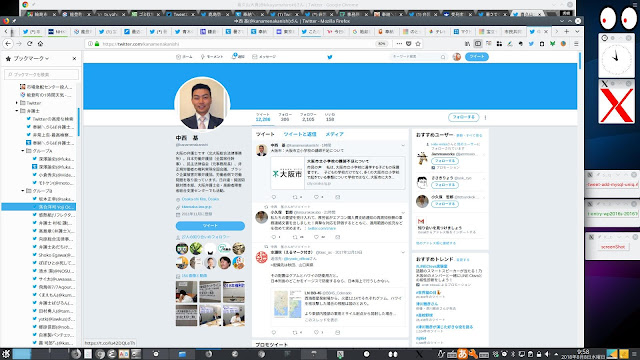Collapse the 弁護士 bookmark folder

coord(17,111)
